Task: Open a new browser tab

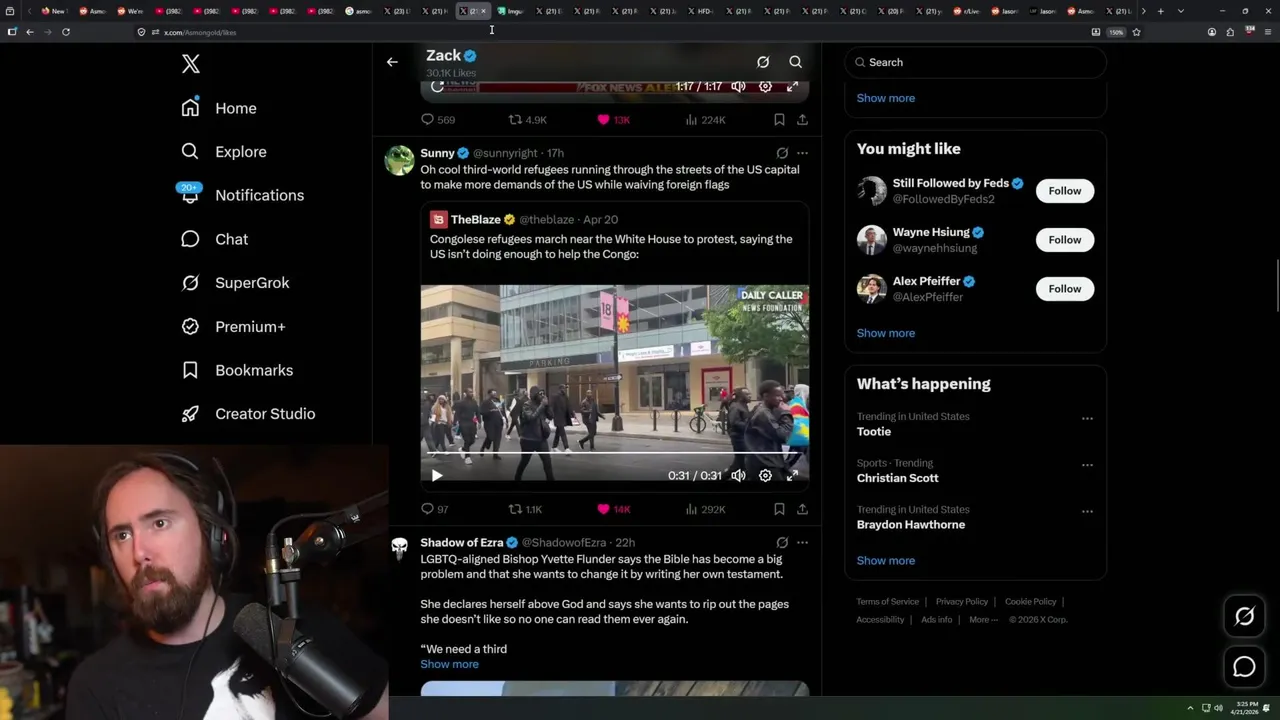Action: pos(1160,11)
